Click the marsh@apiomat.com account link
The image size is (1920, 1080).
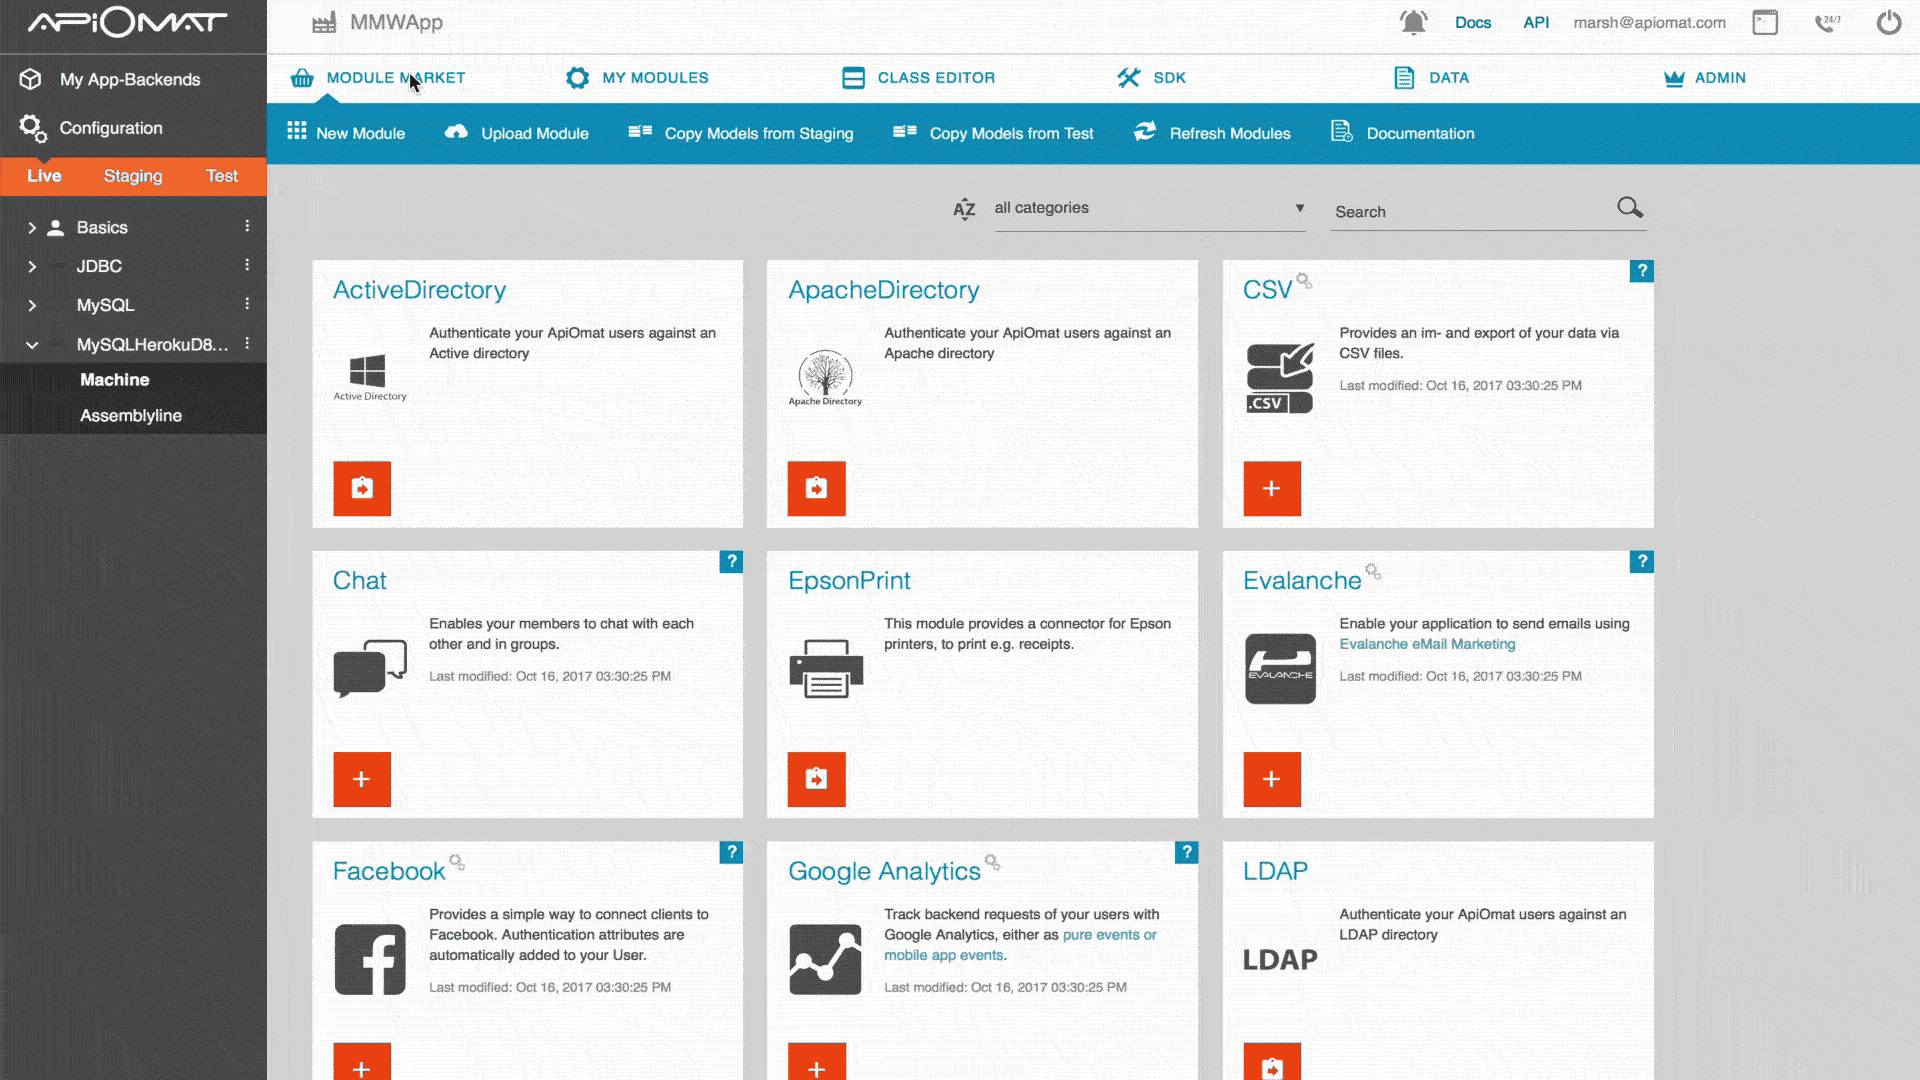1649,22
